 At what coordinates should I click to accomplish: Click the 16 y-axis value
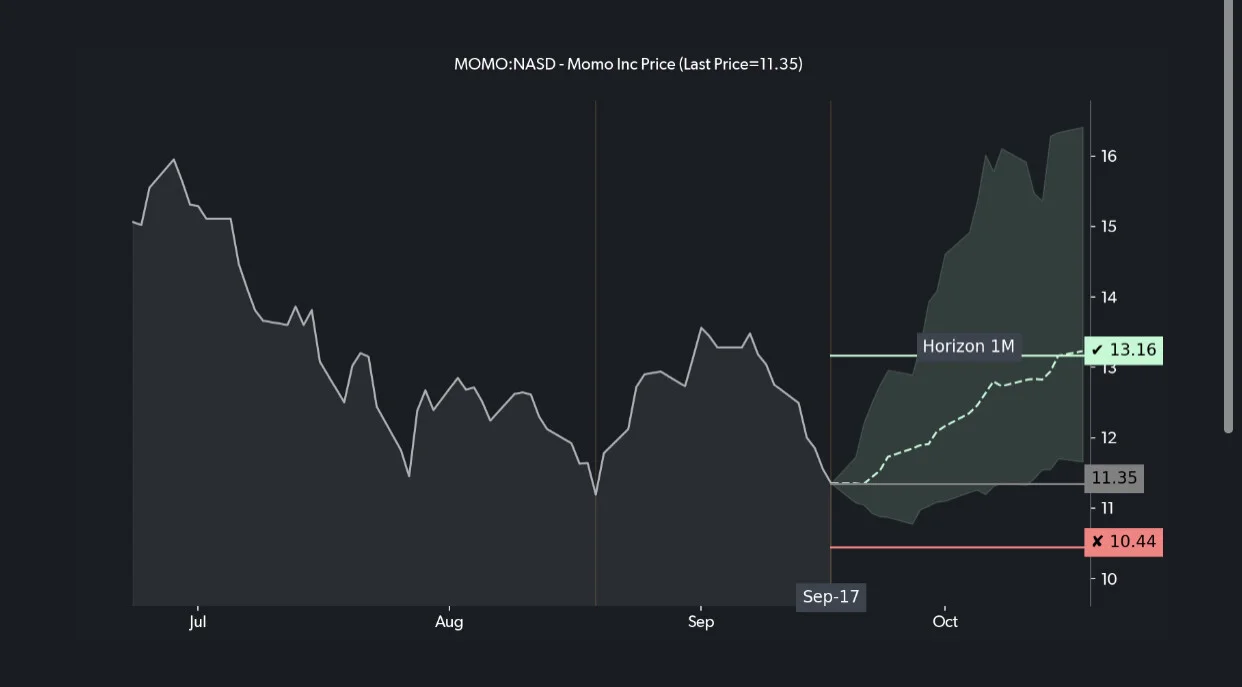[1108, 156]
